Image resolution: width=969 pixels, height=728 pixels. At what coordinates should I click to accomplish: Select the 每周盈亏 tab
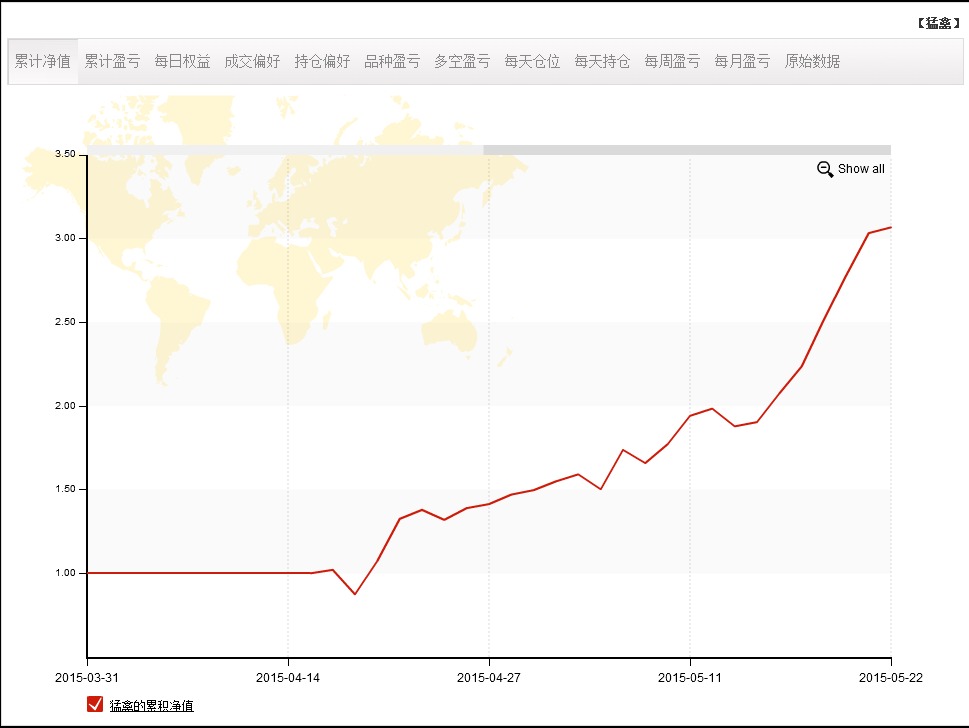pos(672,61)
